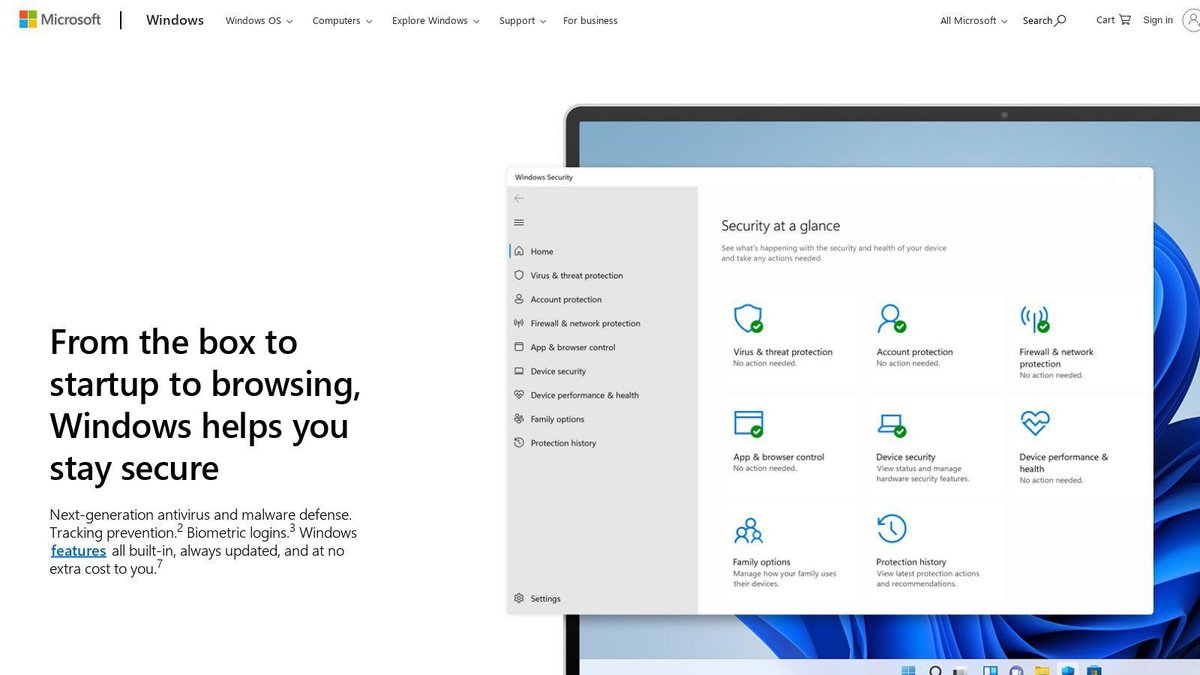This screenshot has width=1200, height=675.
Task: Expand the Support menu
Action: pyautogui.click(x=523, y=21)
